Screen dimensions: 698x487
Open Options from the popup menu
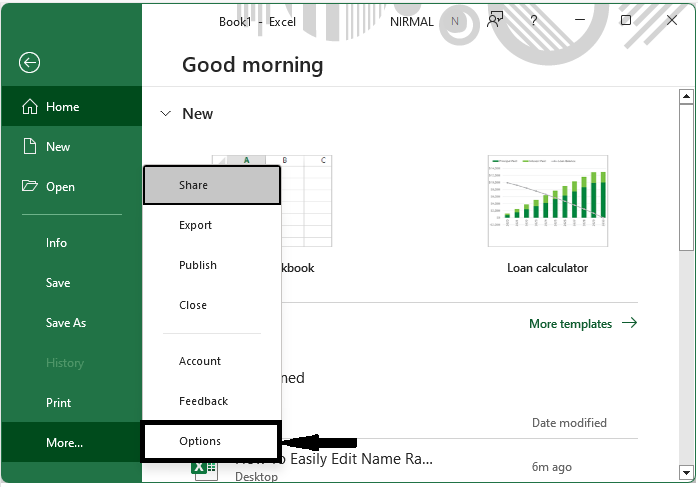click(211, 441)
